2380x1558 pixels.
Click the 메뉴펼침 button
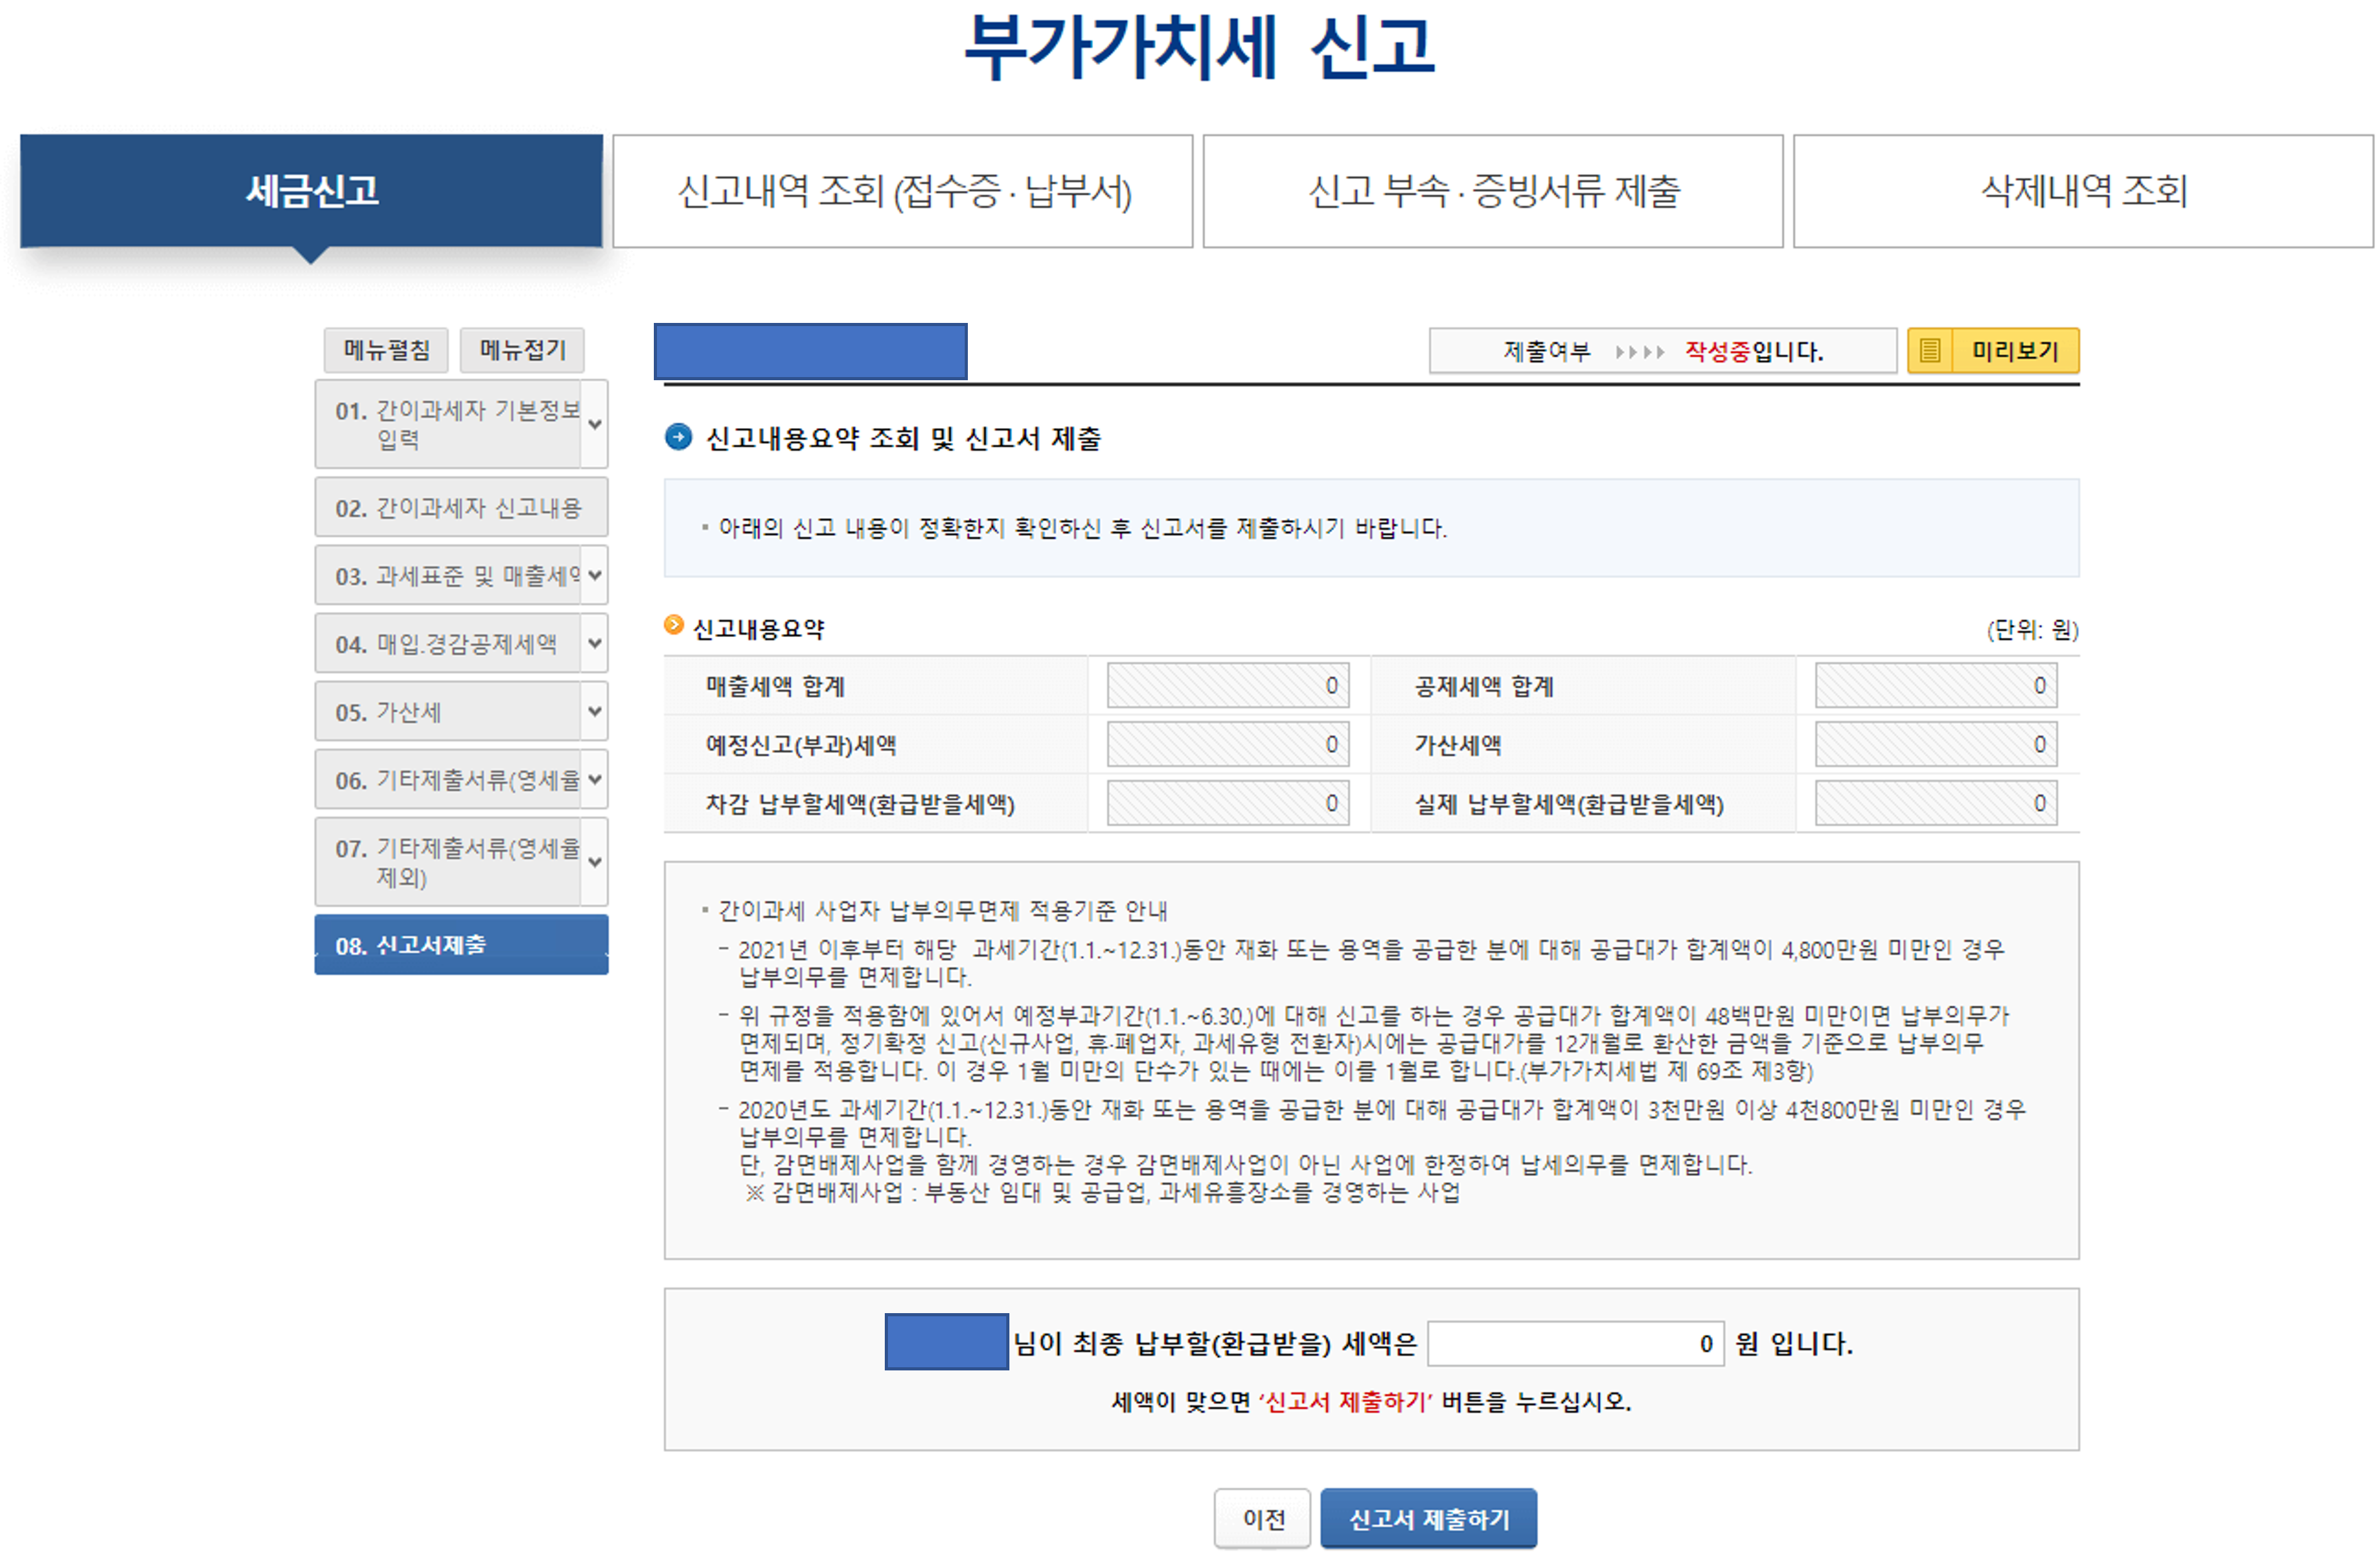[386, 350]
